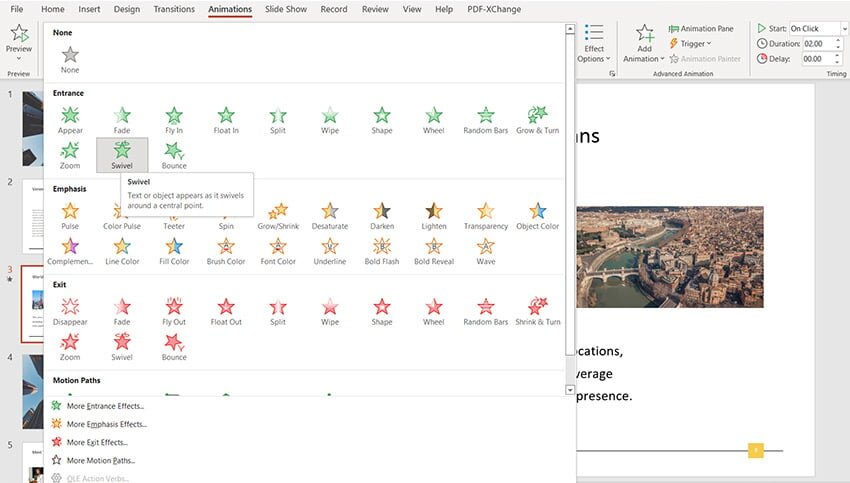Select slide 4 thumbnail
The image size is (850, 483).
[x=32, y=390]
